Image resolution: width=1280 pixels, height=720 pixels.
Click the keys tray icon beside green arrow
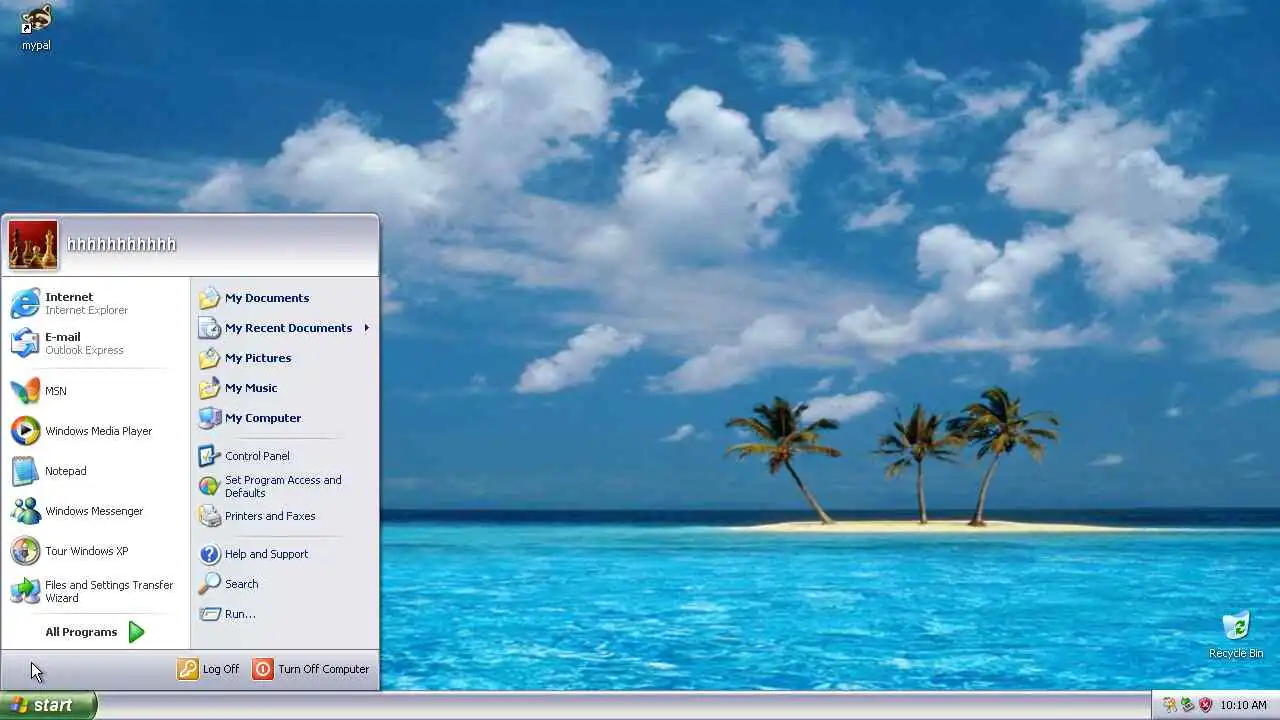coord(1169,705)
